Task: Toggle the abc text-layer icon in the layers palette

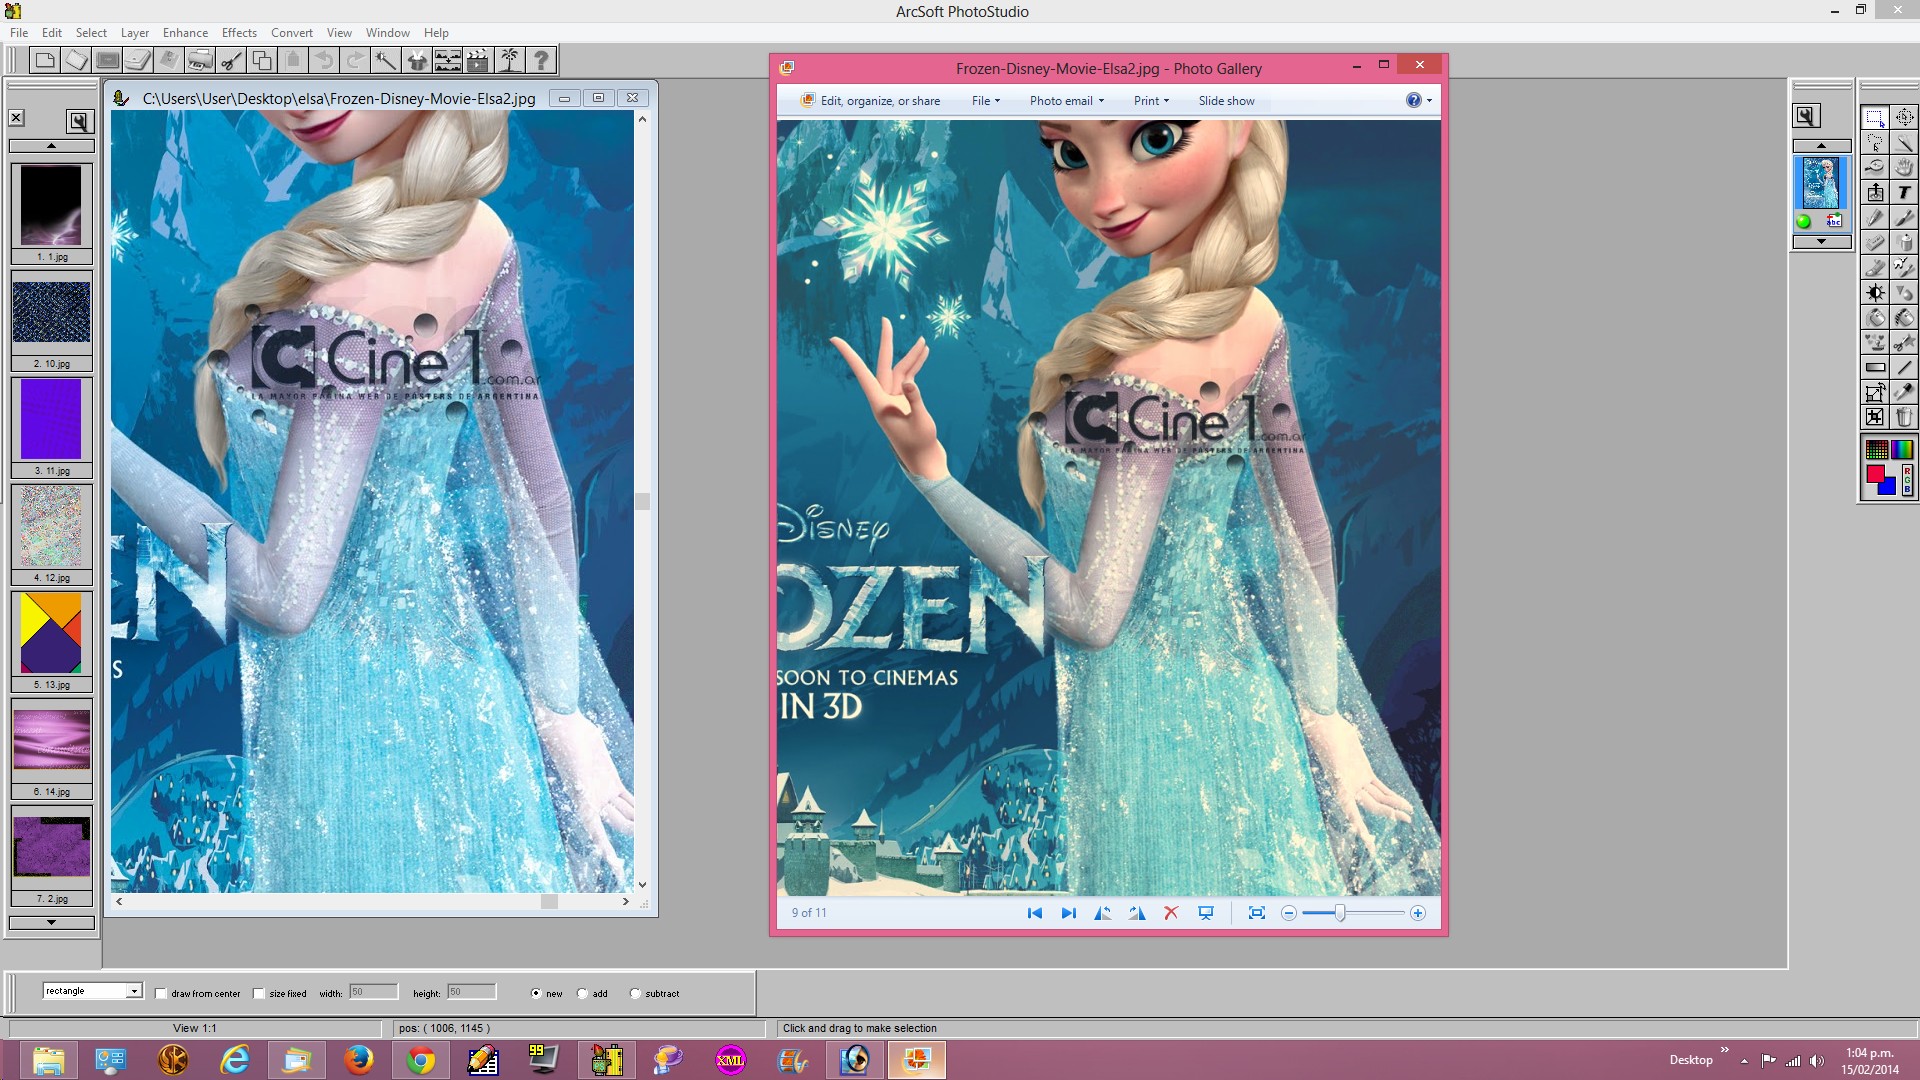Action: [x=1834, y=221]
